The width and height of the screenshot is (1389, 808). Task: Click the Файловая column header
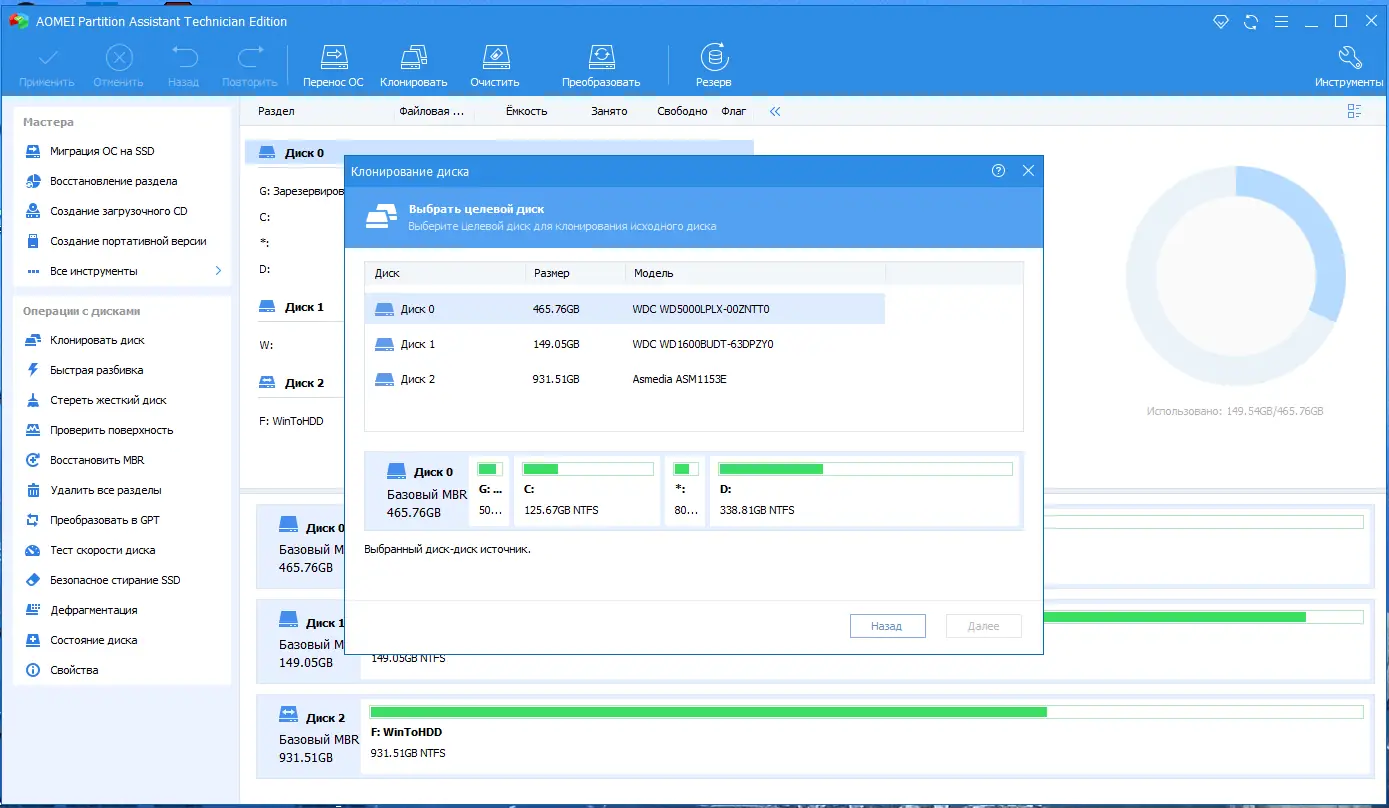431,111
